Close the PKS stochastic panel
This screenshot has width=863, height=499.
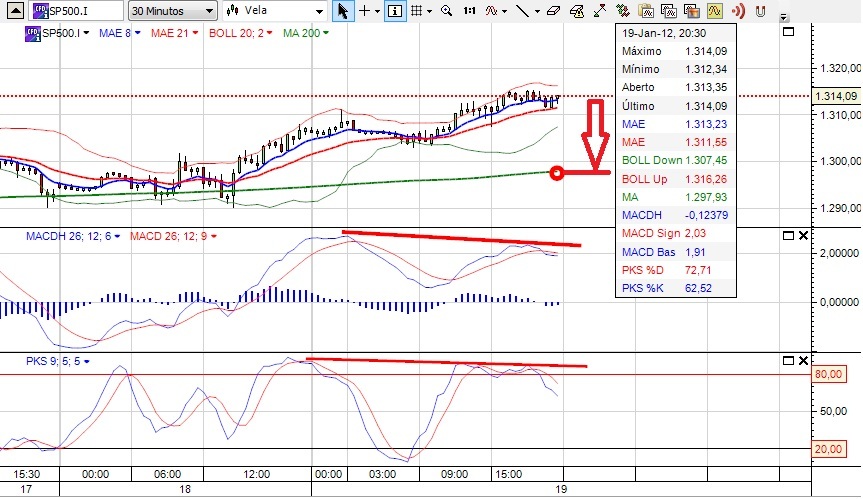point(803,360)
